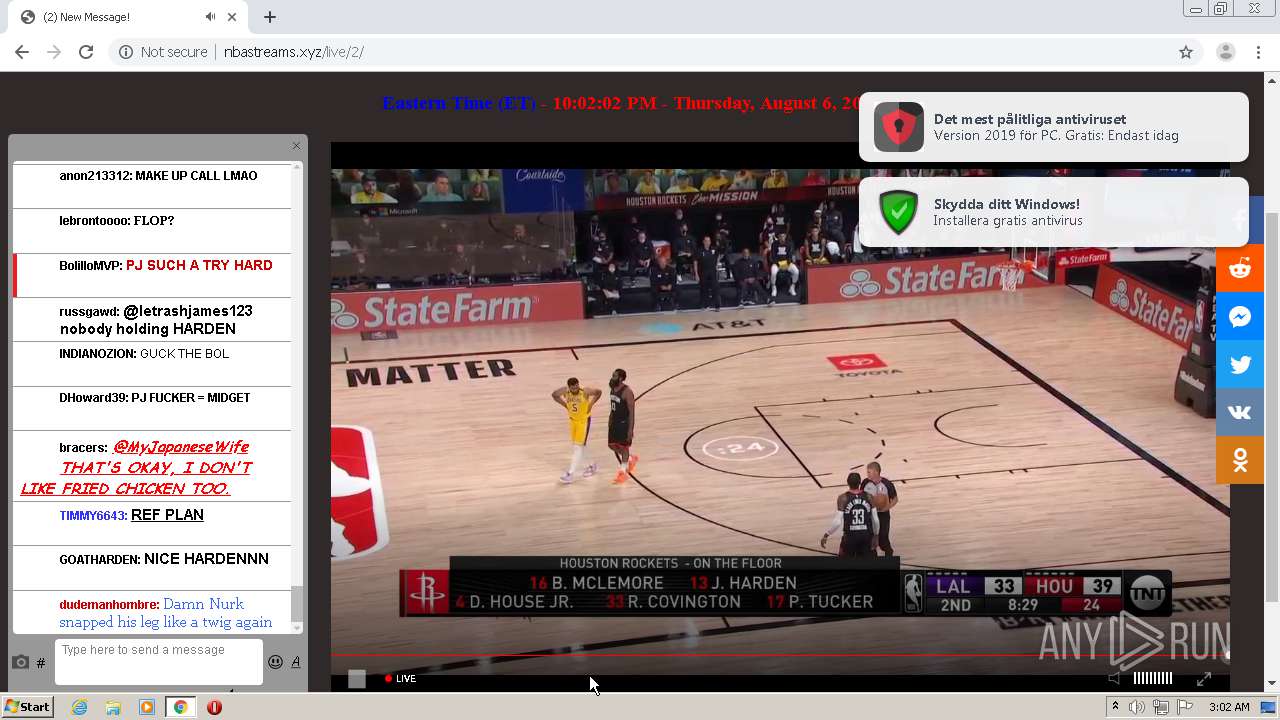
Task: Share on Reddit
Action: pyautogui.click(x=1240, y=268)
